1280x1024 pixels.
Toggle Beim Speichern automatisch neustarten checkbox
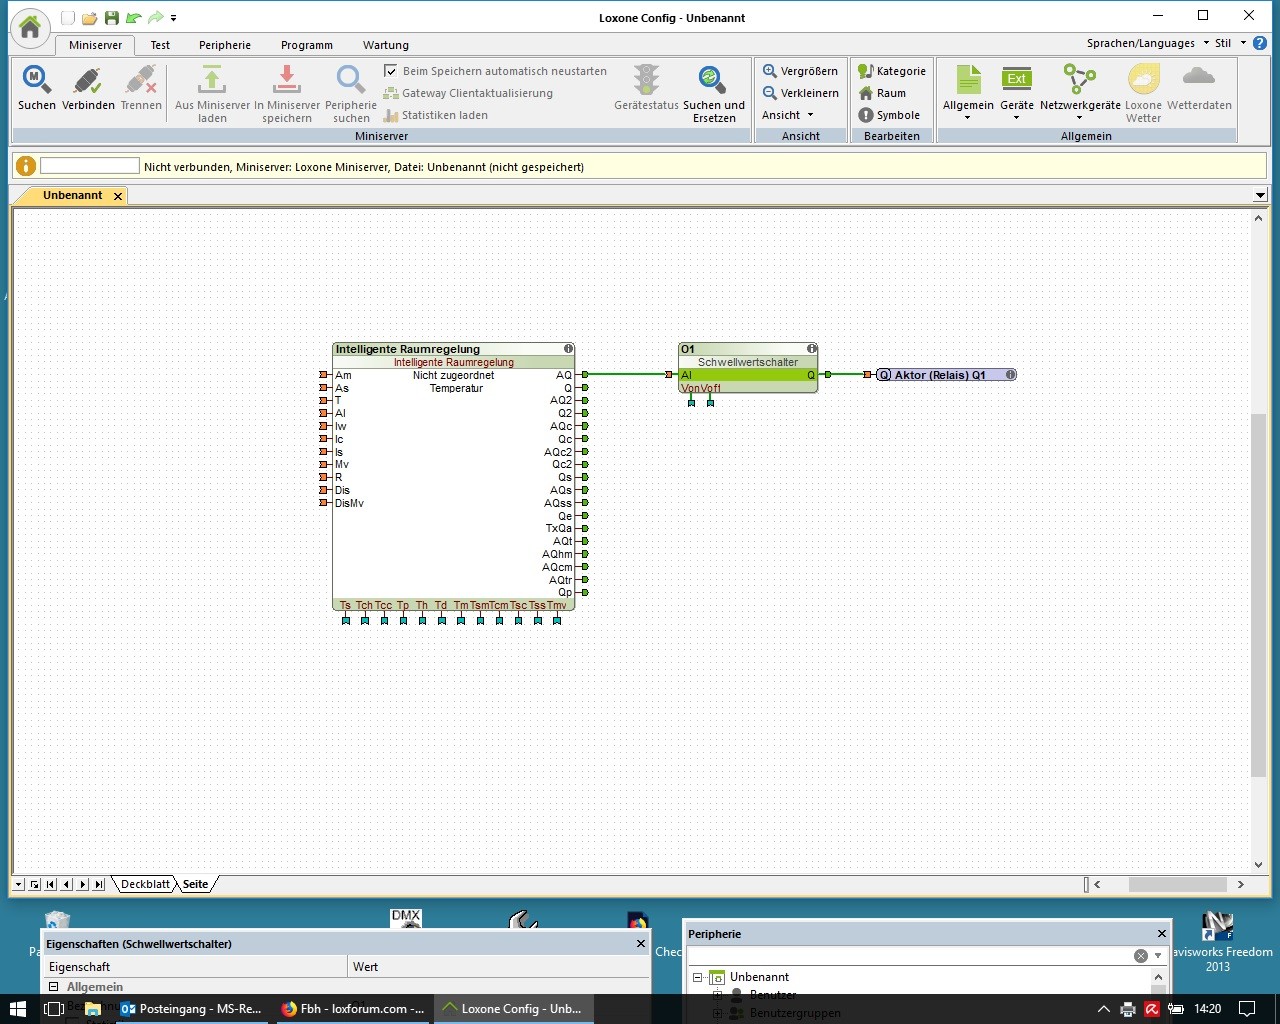(391, 71)
